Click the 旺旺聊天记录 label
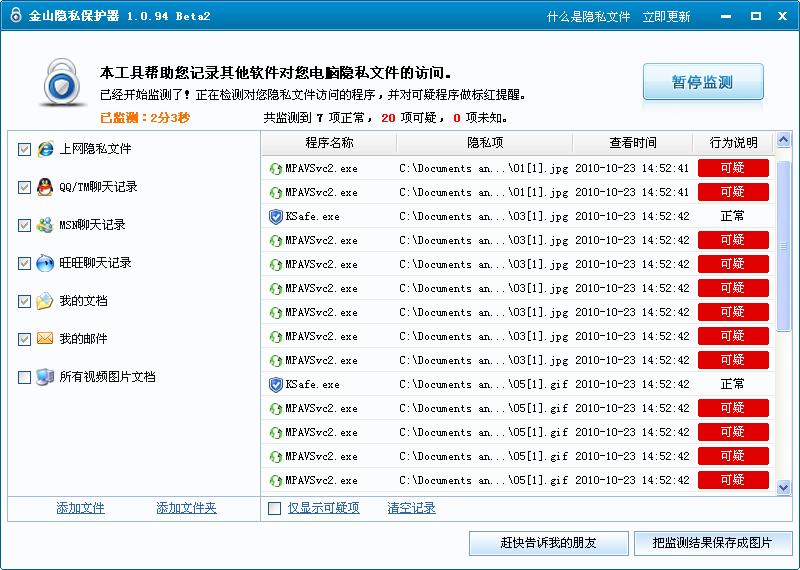 [x=95, y=263]
